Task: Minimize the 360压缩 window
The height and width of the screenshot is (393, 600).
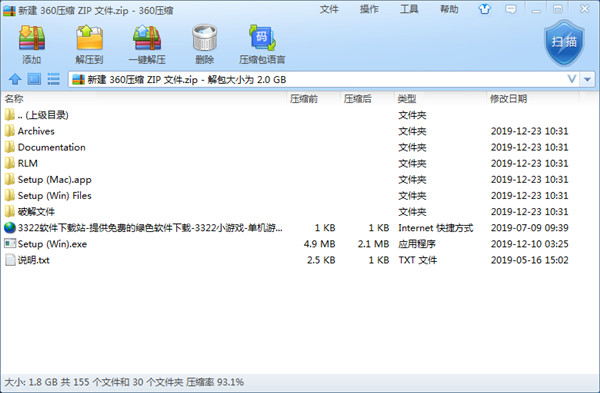Action: [x=536, y=10]
